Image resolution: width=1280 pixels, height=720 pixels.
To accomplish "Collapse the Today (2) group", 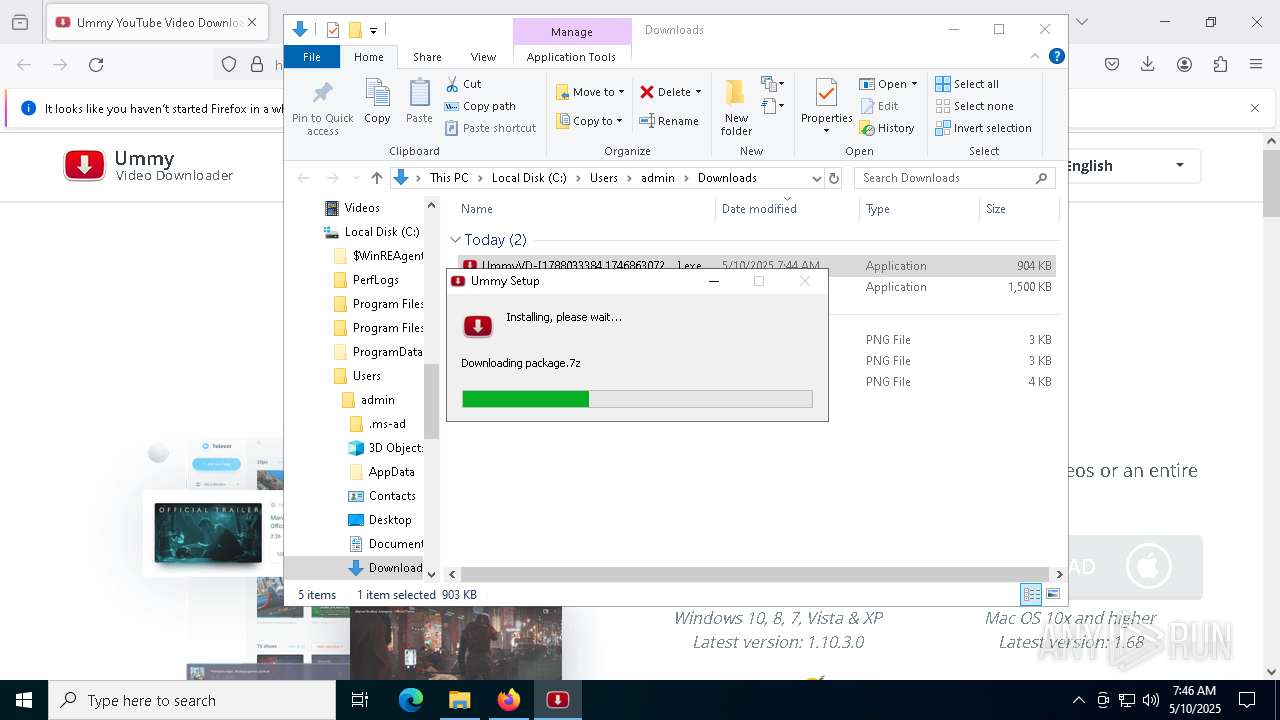I will click(x=455, y=240).
